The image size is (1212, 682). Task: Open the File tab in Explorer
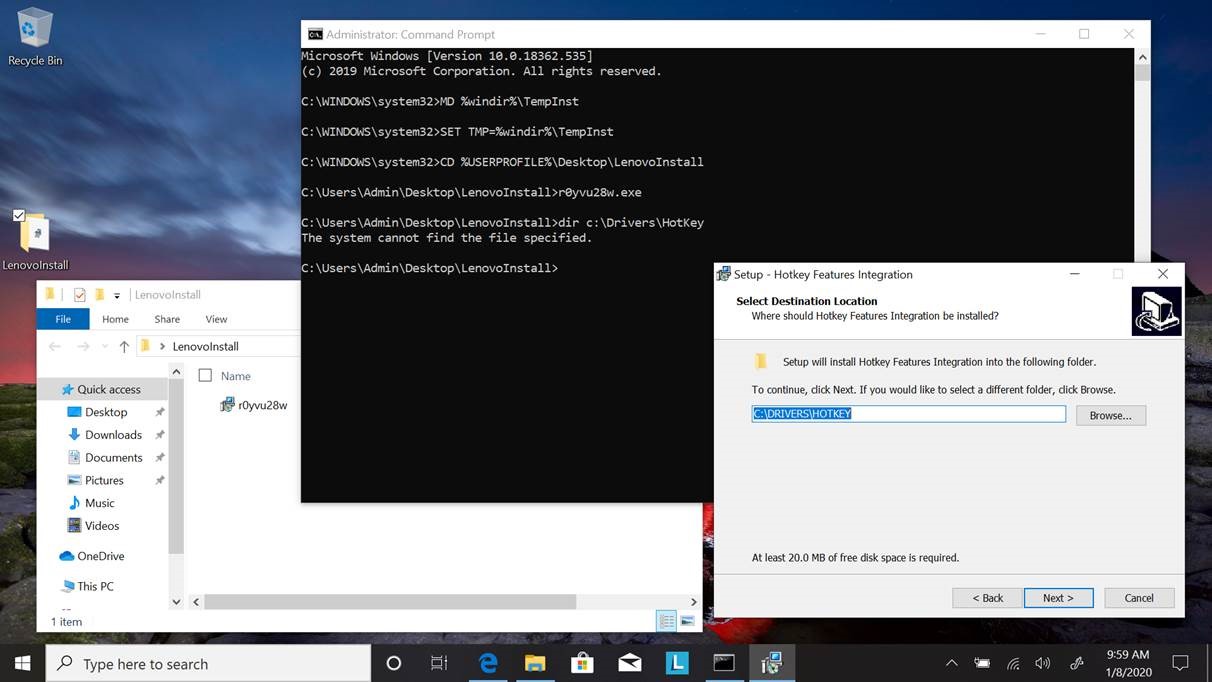tap(63, 319)
